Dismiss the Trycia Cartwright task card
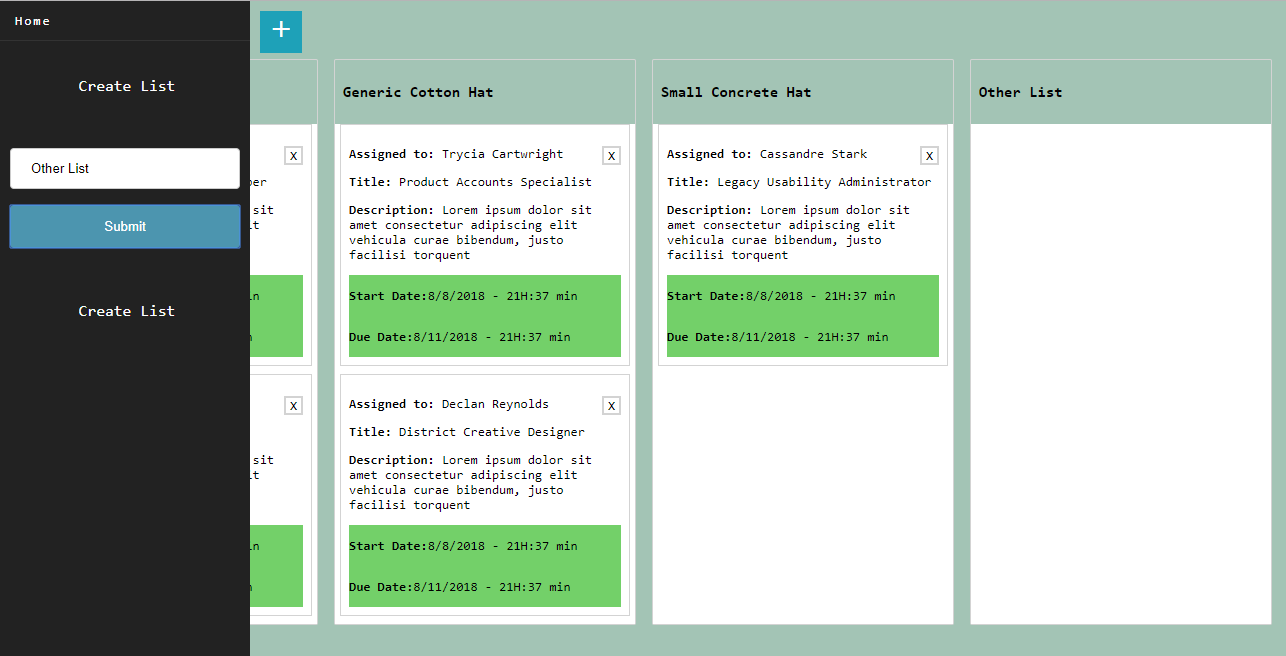This screenshot has height=656, width=1286. 611,155
